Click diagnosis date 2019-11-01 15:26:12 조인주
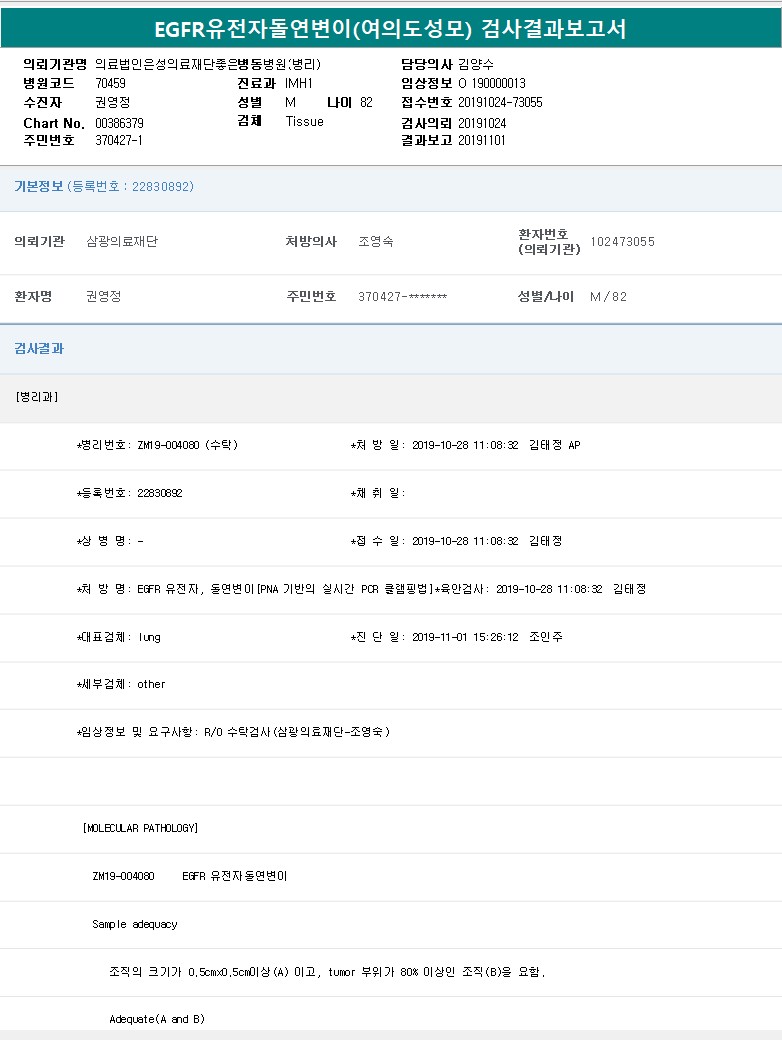 tap(488, 637)
